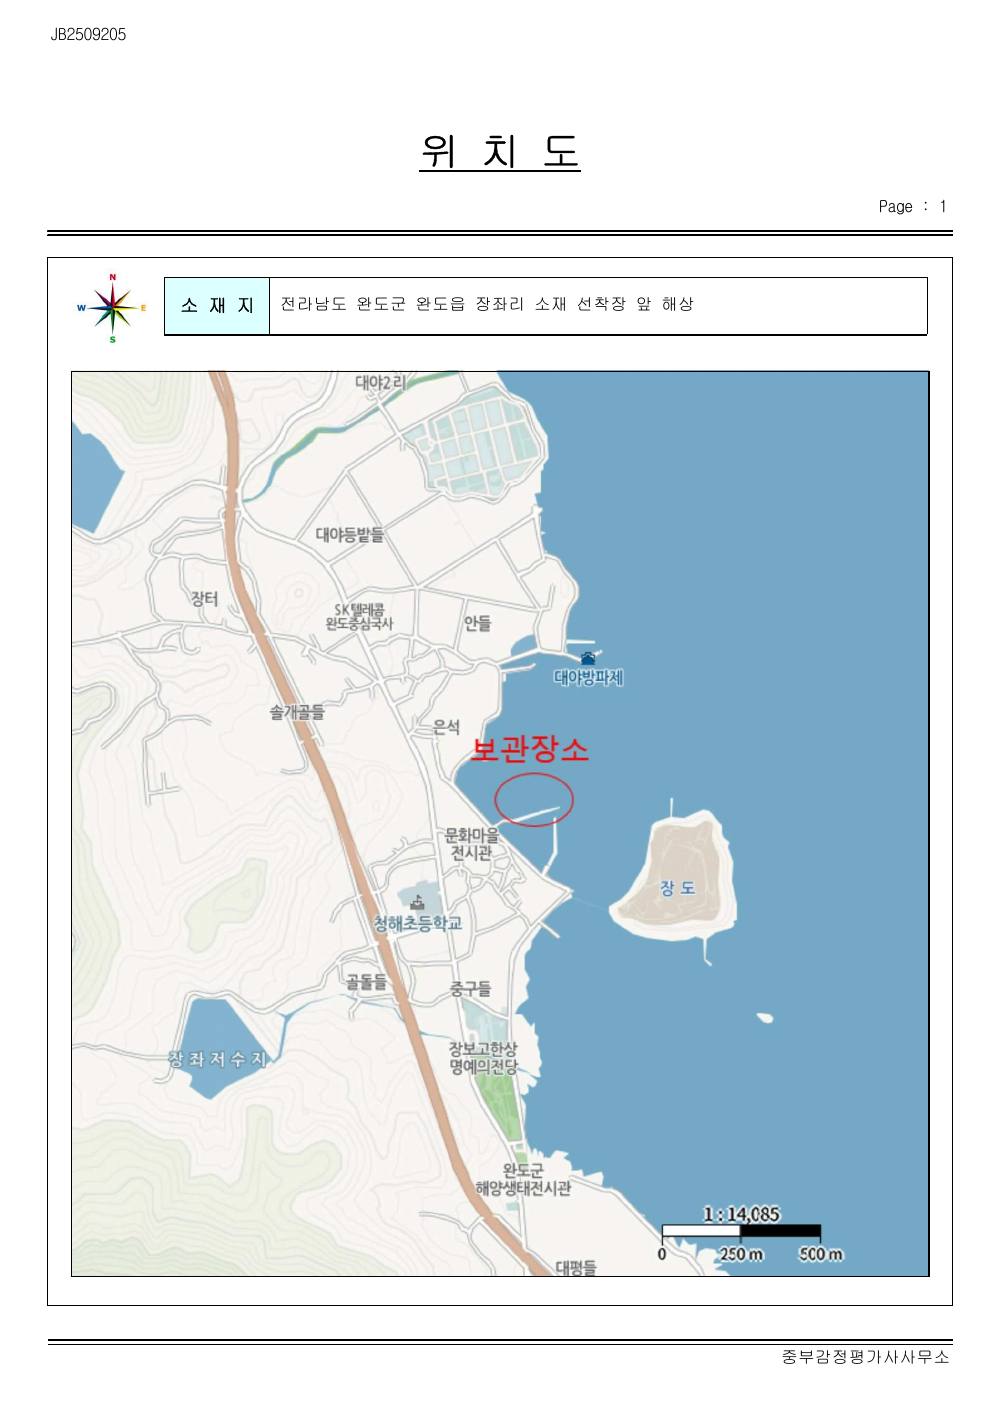
Task: Click the 완도군 해양생태전시관 label
Action: tap(524, 1179)
